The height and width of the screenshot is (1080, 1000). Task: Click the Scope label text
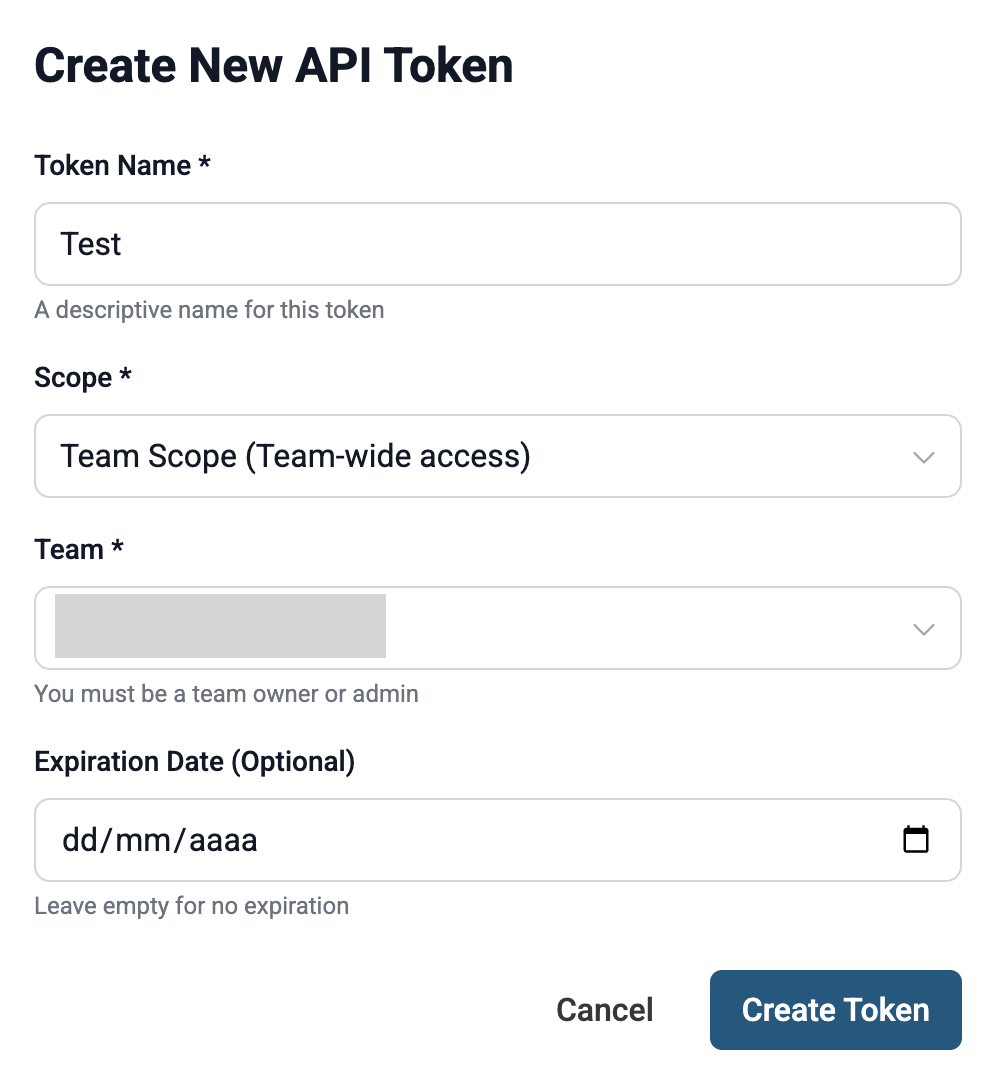pyautogui.click(x=73, y=377)
